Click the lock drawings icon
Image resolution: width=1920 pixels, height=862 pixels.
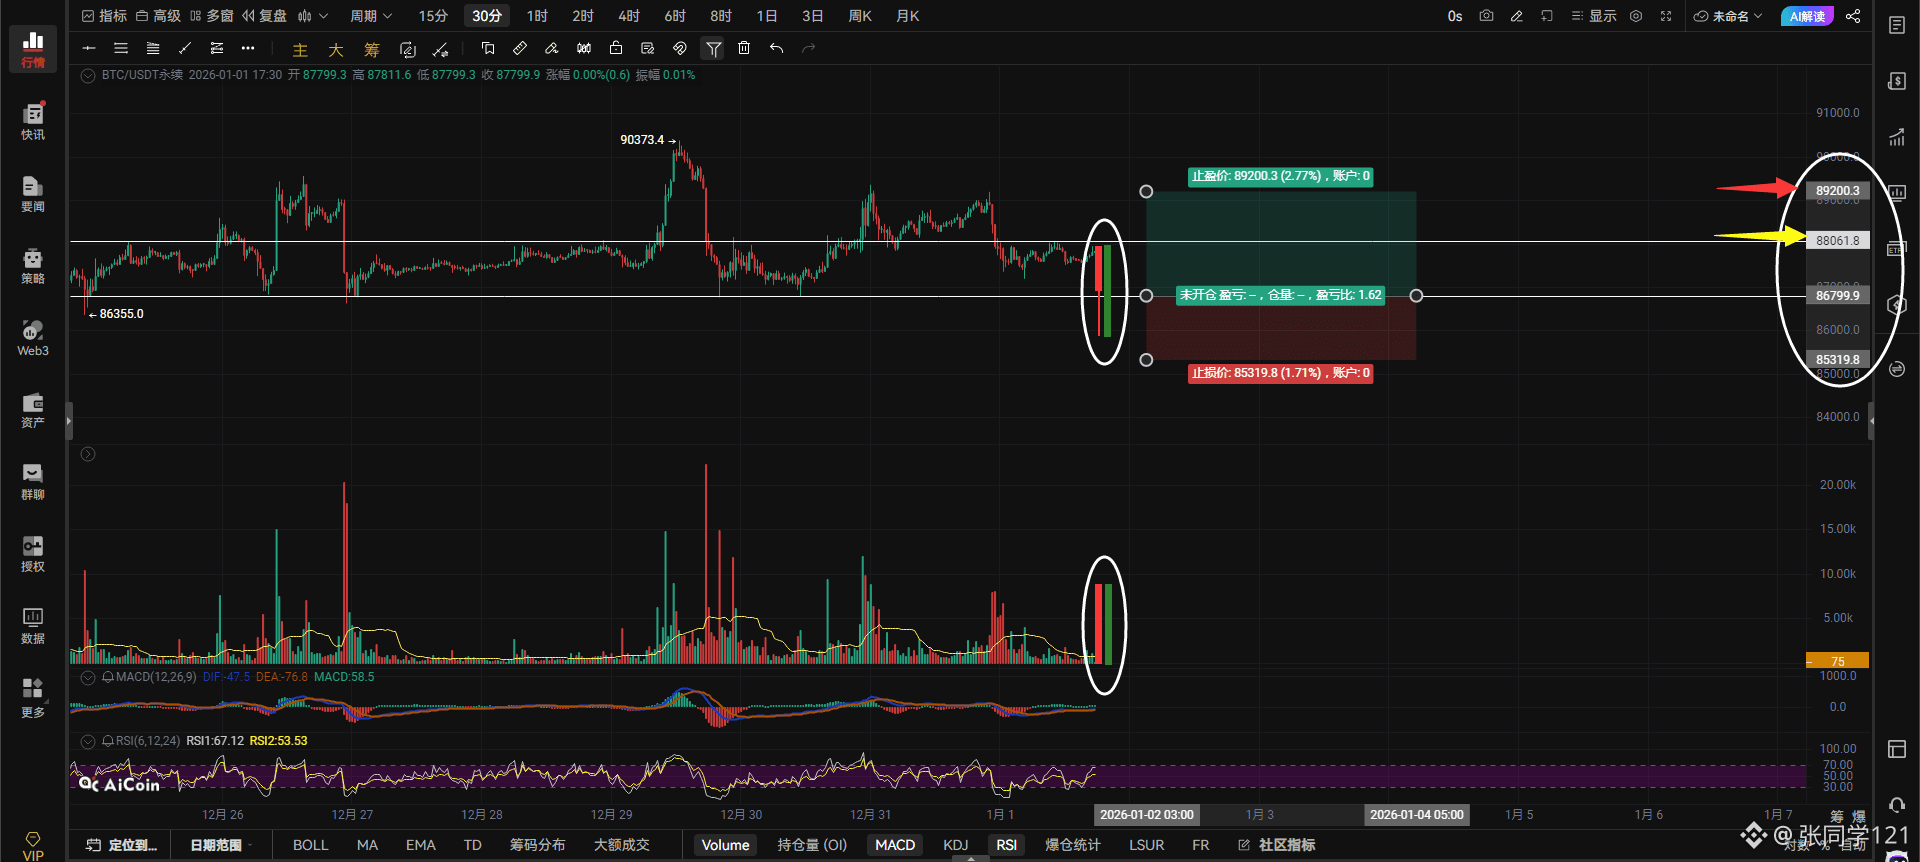pyautogui.click(x=616, y=48)
